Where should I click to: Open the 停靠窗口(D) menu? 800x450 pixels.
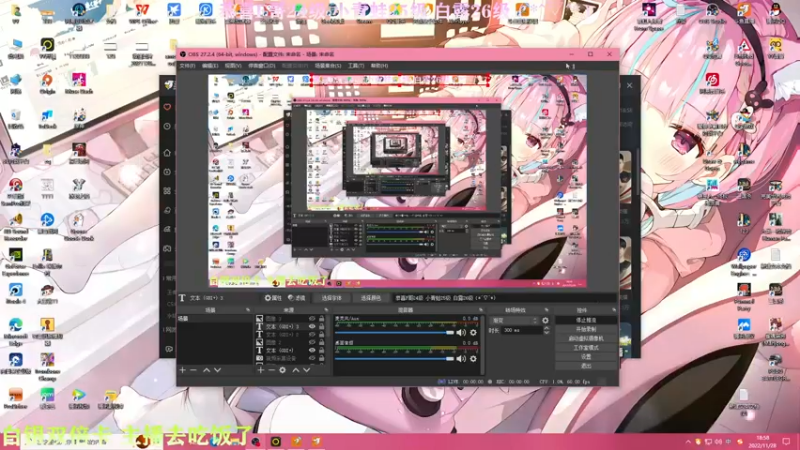point(262,66)
